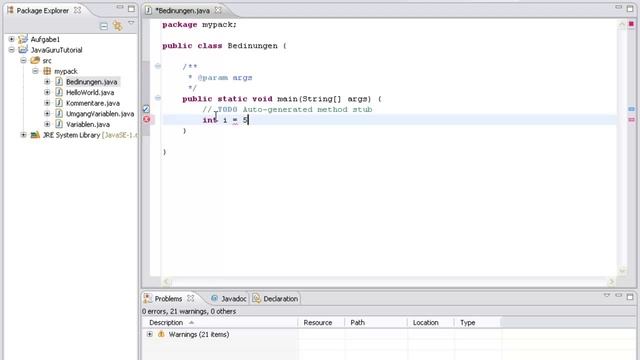
Task: Select Kommentare.java file
Action: point(93,103)
